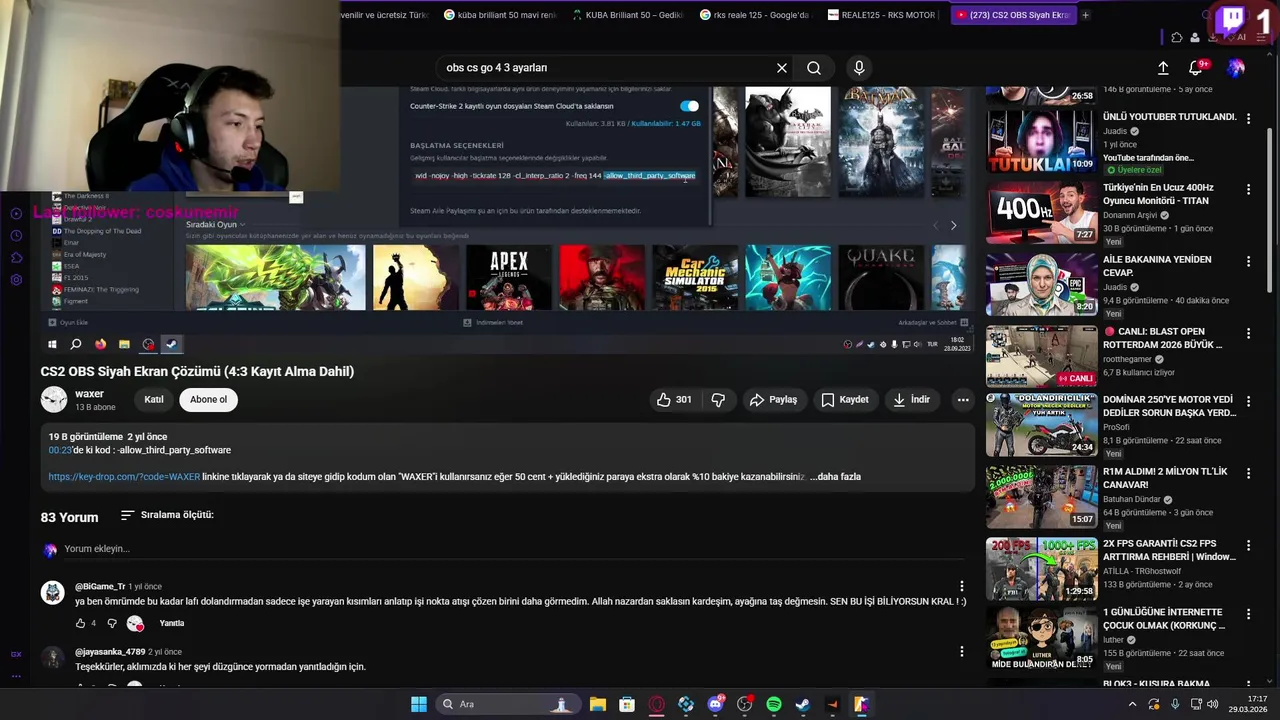Screen dimensions: 1280x720
Task: Open the Windows Start menu
Action: pyautogui.click(x=419, y=704)
